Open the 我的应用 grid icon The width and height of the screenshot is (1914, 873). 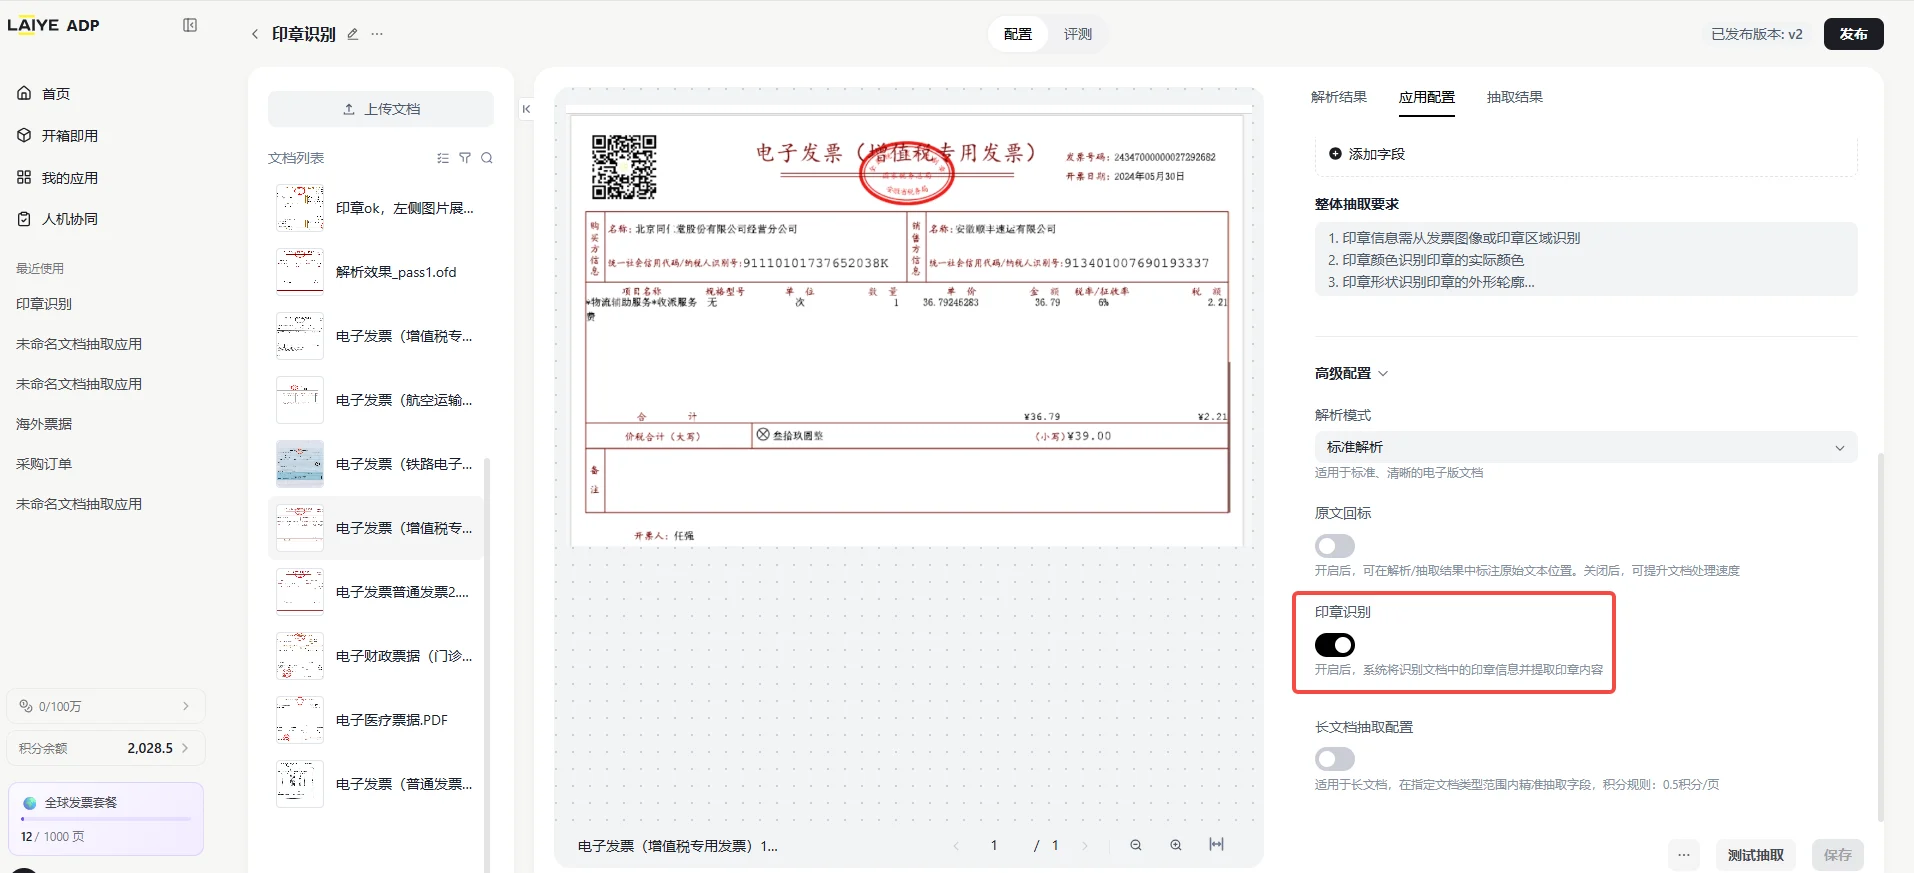(x=24, y=177)
